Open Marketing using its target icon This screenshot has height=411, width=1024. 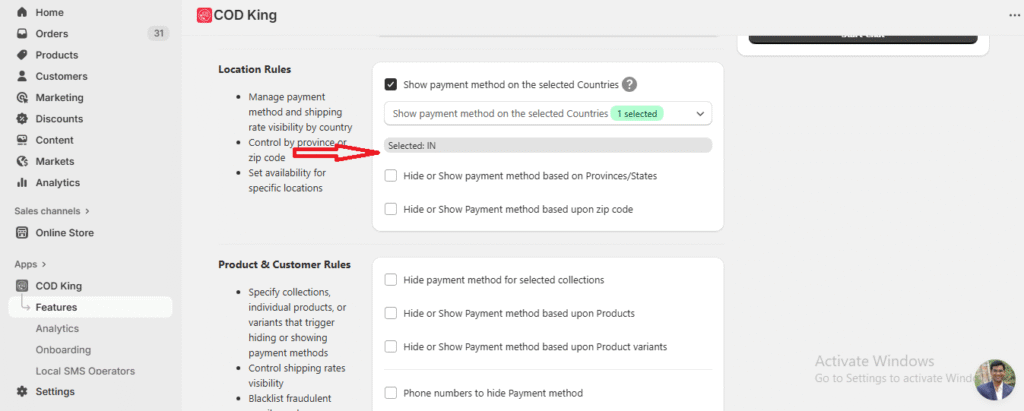(22, 98)
